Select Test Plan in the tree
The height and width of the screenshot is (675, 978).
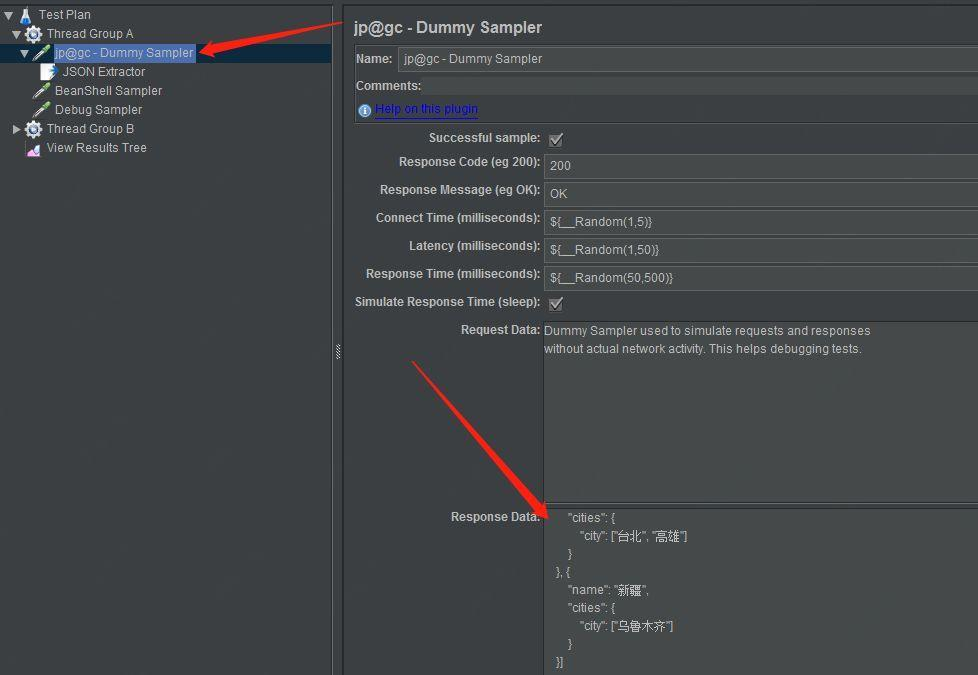point(64,14)
